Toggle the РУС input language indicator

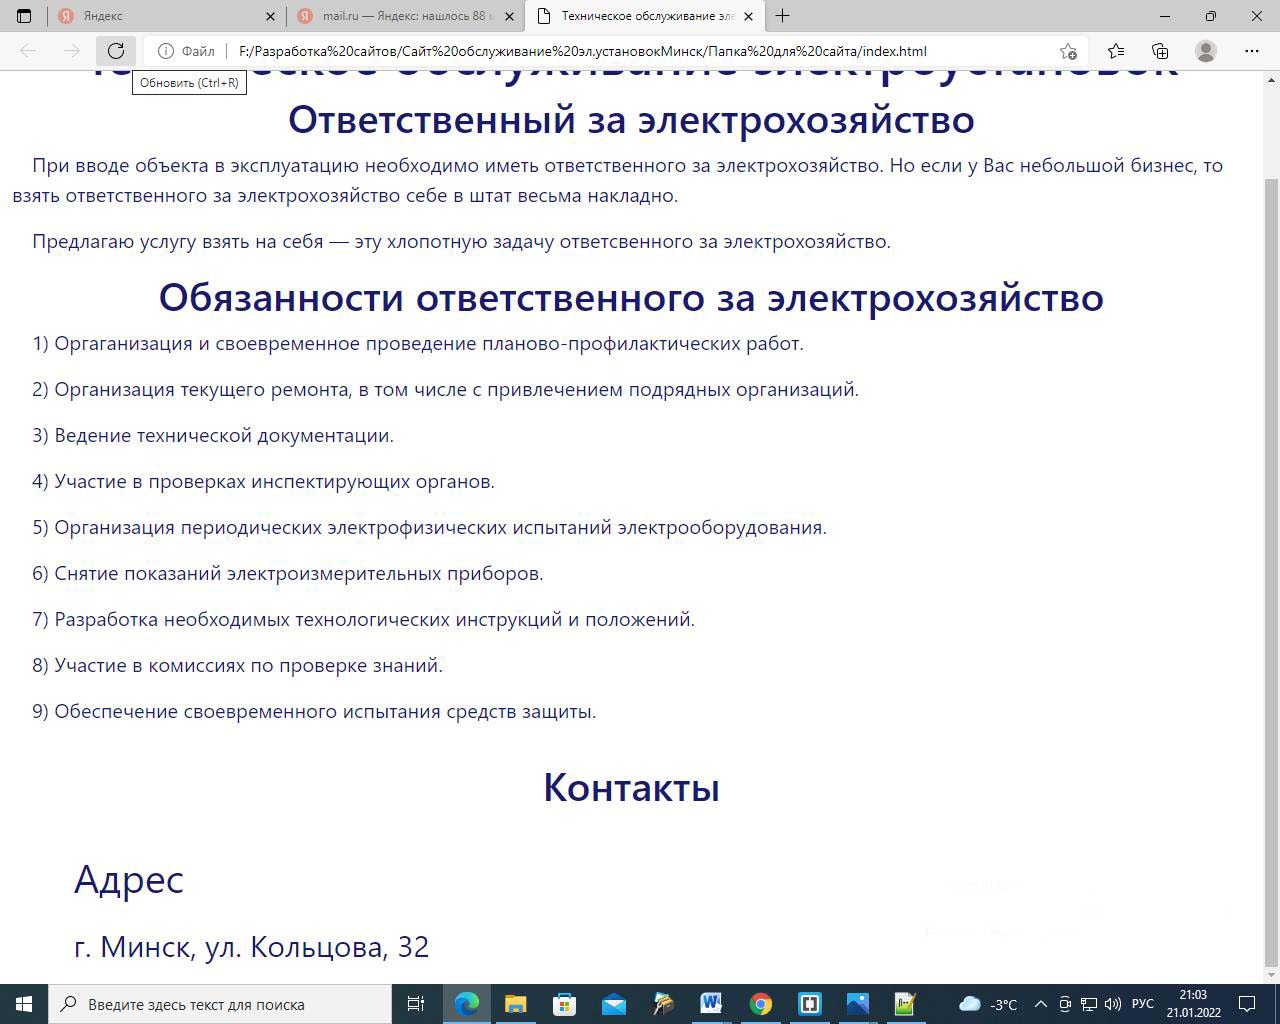pyautogui.click(x=1142, y=1004)
